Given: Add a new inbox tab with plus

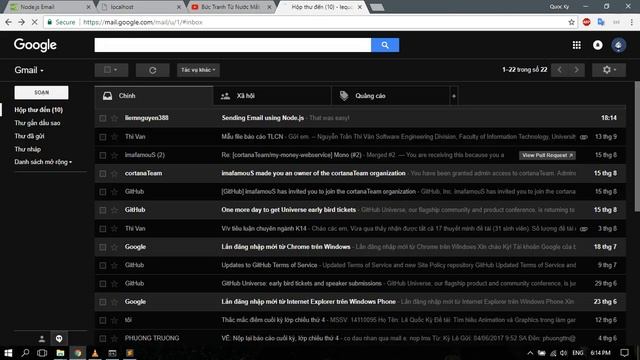Looking at the screenshot, I should (x=453, y=96).
